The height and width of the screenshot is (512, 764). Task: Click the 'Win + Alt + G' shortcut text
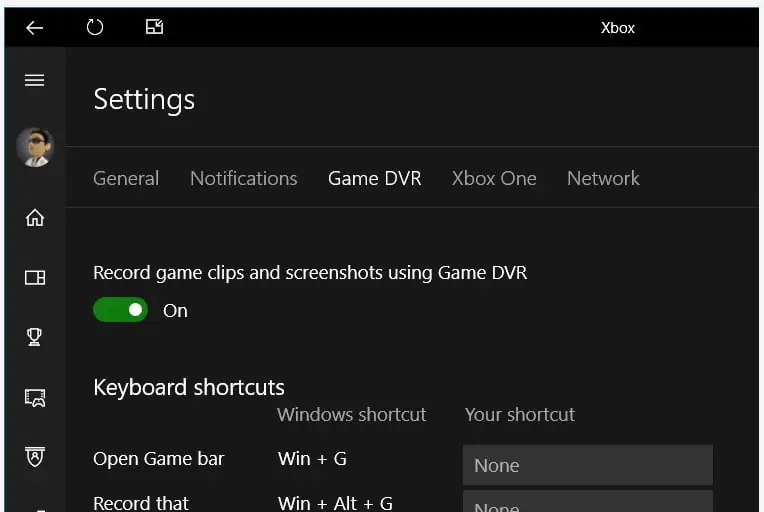click(x=335, y=503)
